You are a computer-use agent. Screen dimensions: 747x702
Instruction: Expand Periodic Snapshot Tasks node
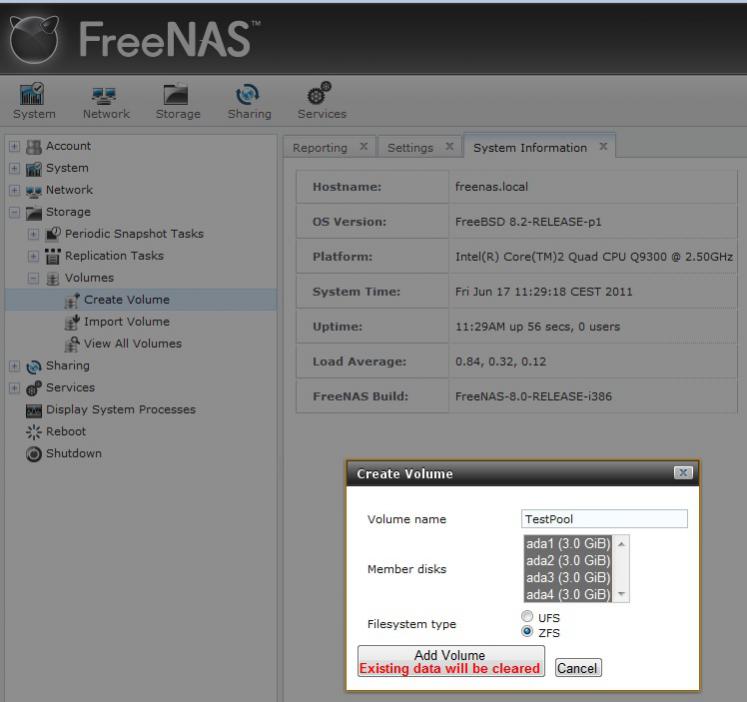click(x=33, y=234)
